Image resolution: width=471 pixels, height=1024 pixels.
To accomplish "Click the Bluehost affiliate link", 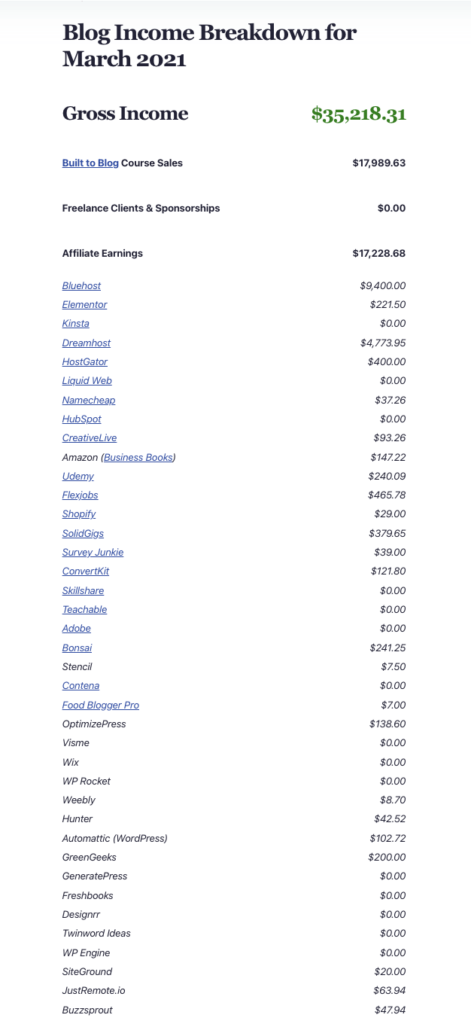I will [82, 285].
